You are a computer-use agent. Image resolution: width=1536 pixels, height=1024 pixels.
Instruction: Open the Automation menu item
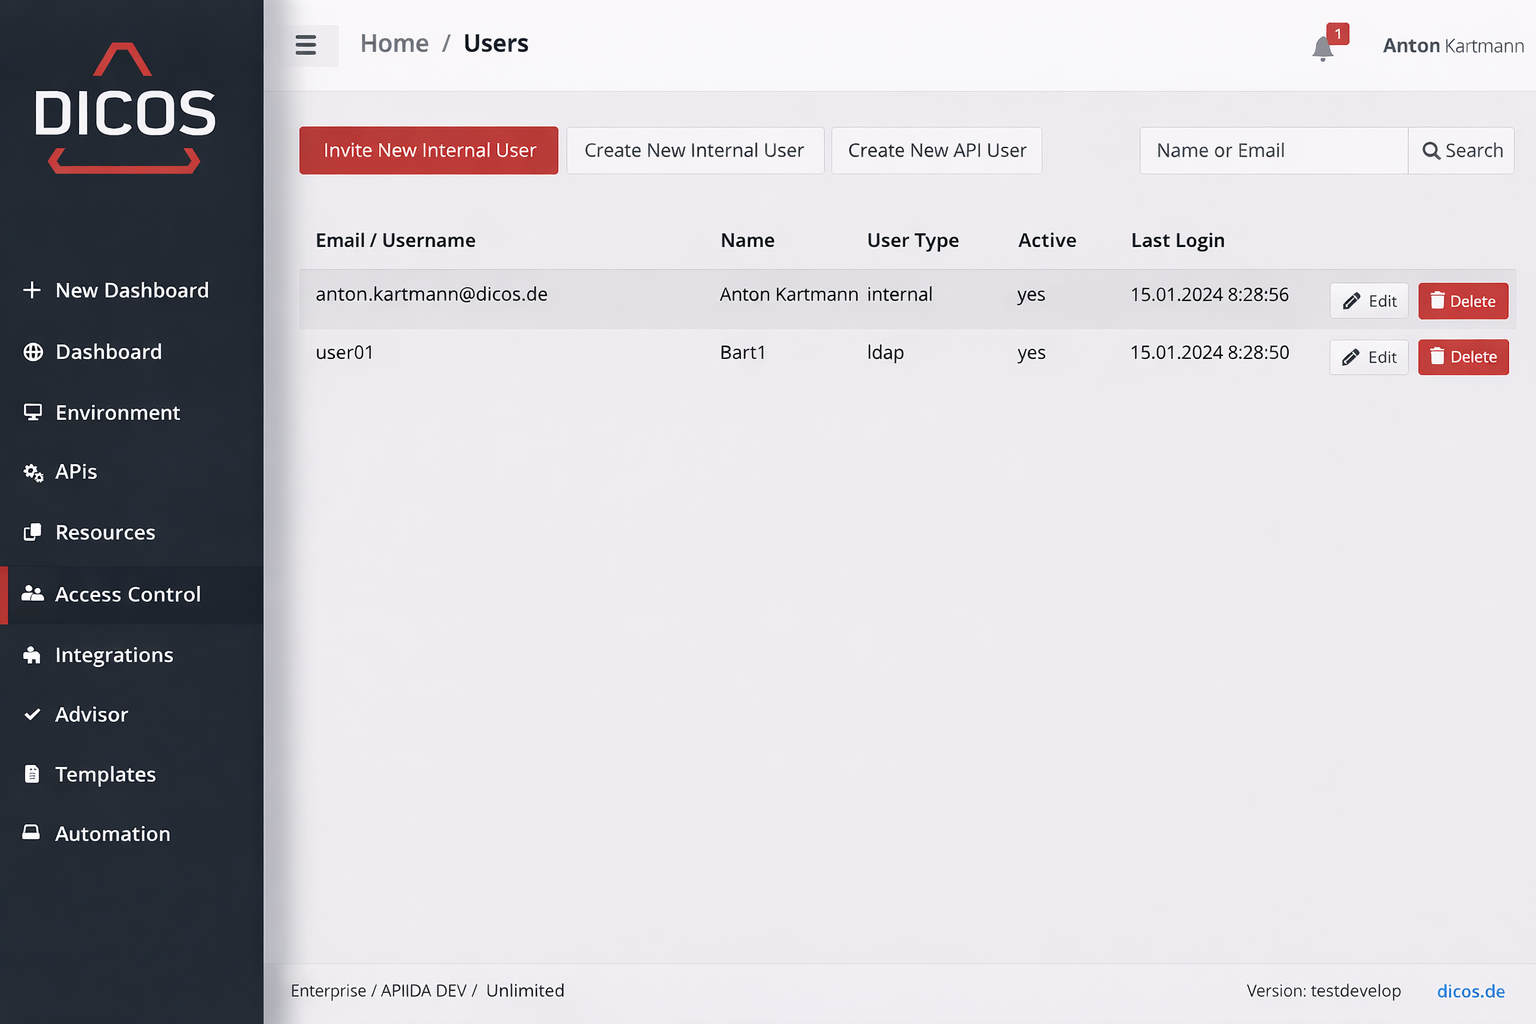112,834
